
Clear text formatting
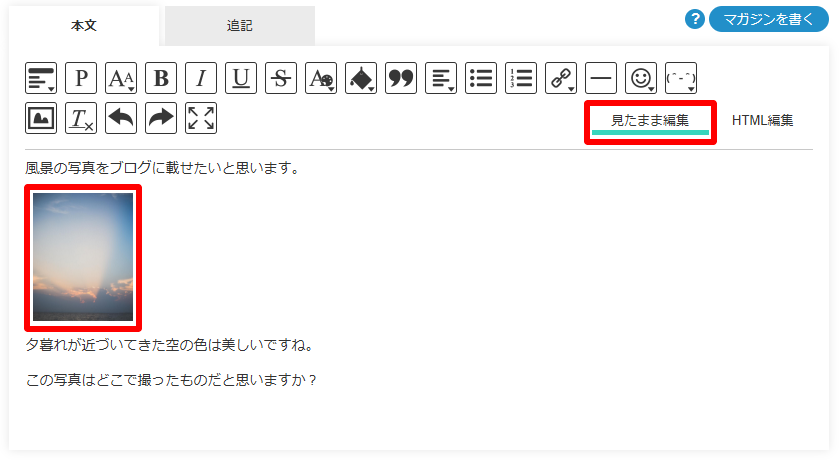pos(81,118)
